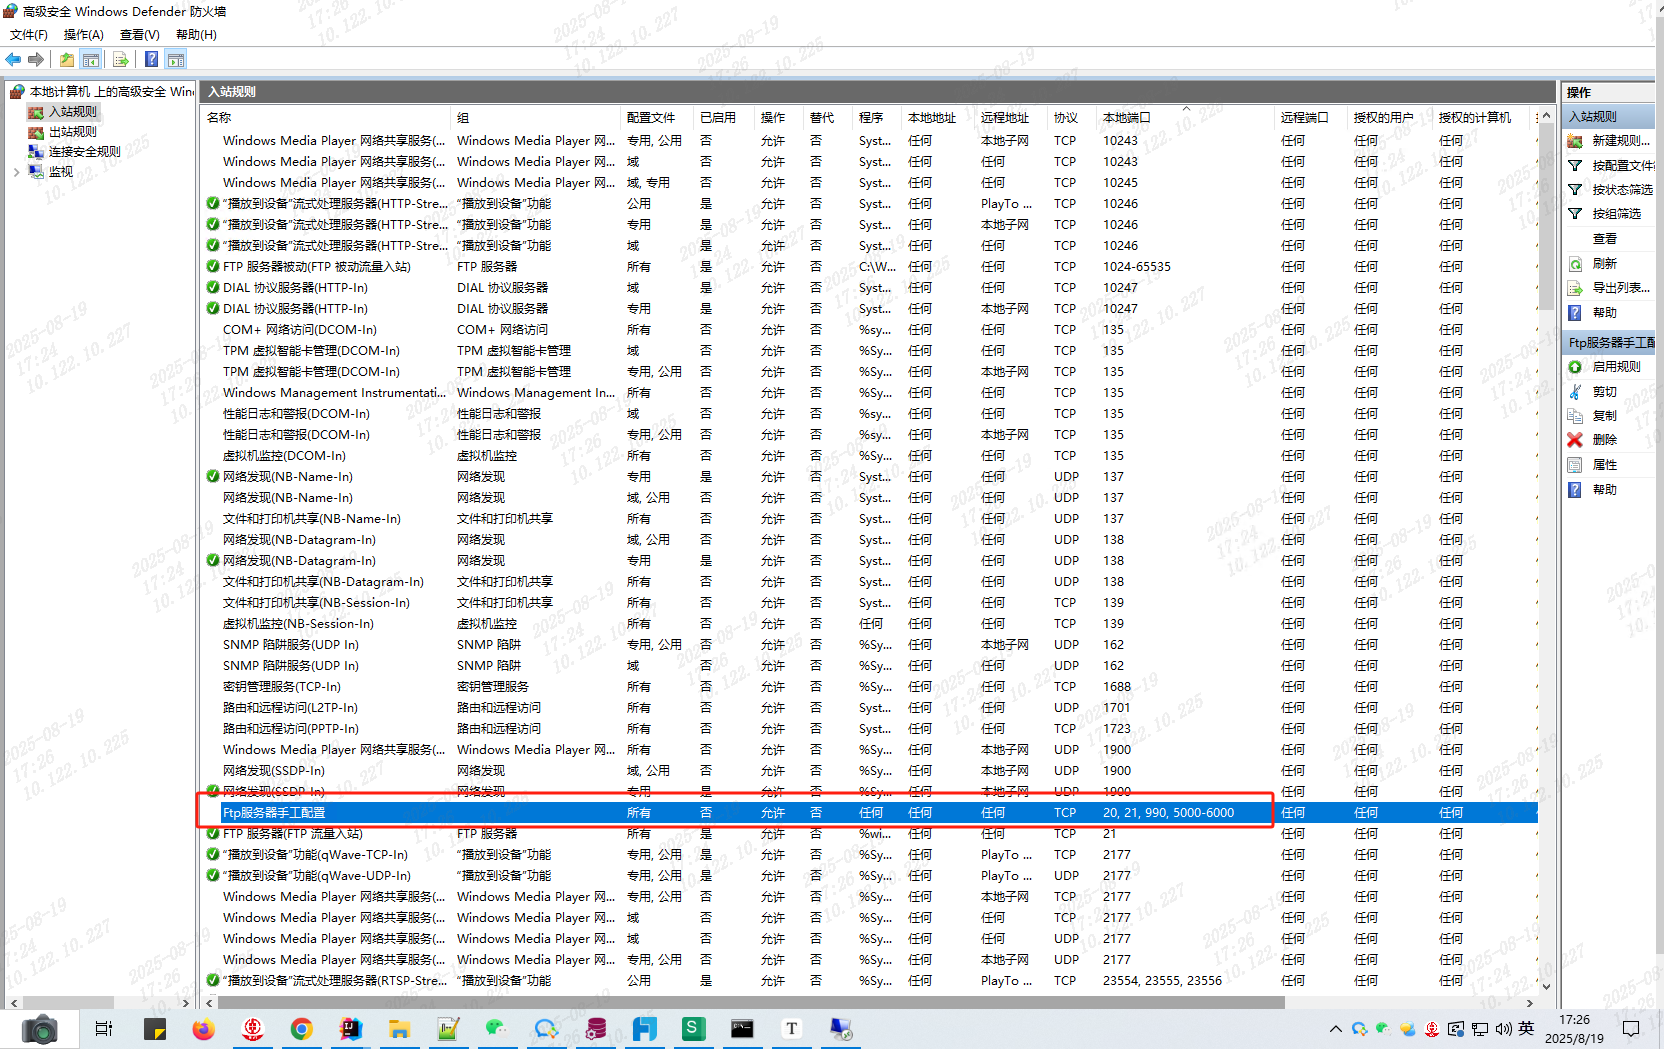Sort by the 授权的用户 column header
Screen dimensions: 1664x1049
click(x=1389, y=118)
